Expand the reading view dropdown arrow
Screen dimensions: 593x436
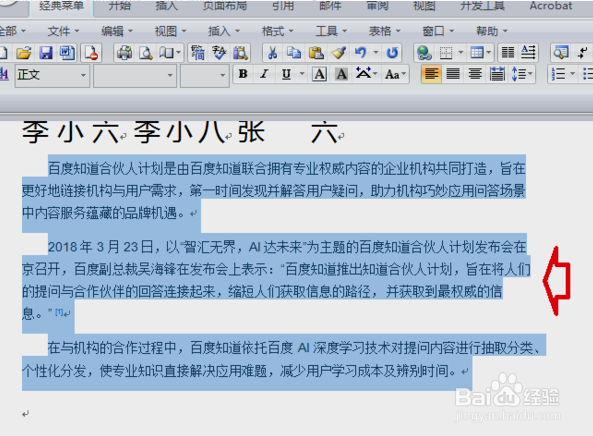tap(179, 52)
